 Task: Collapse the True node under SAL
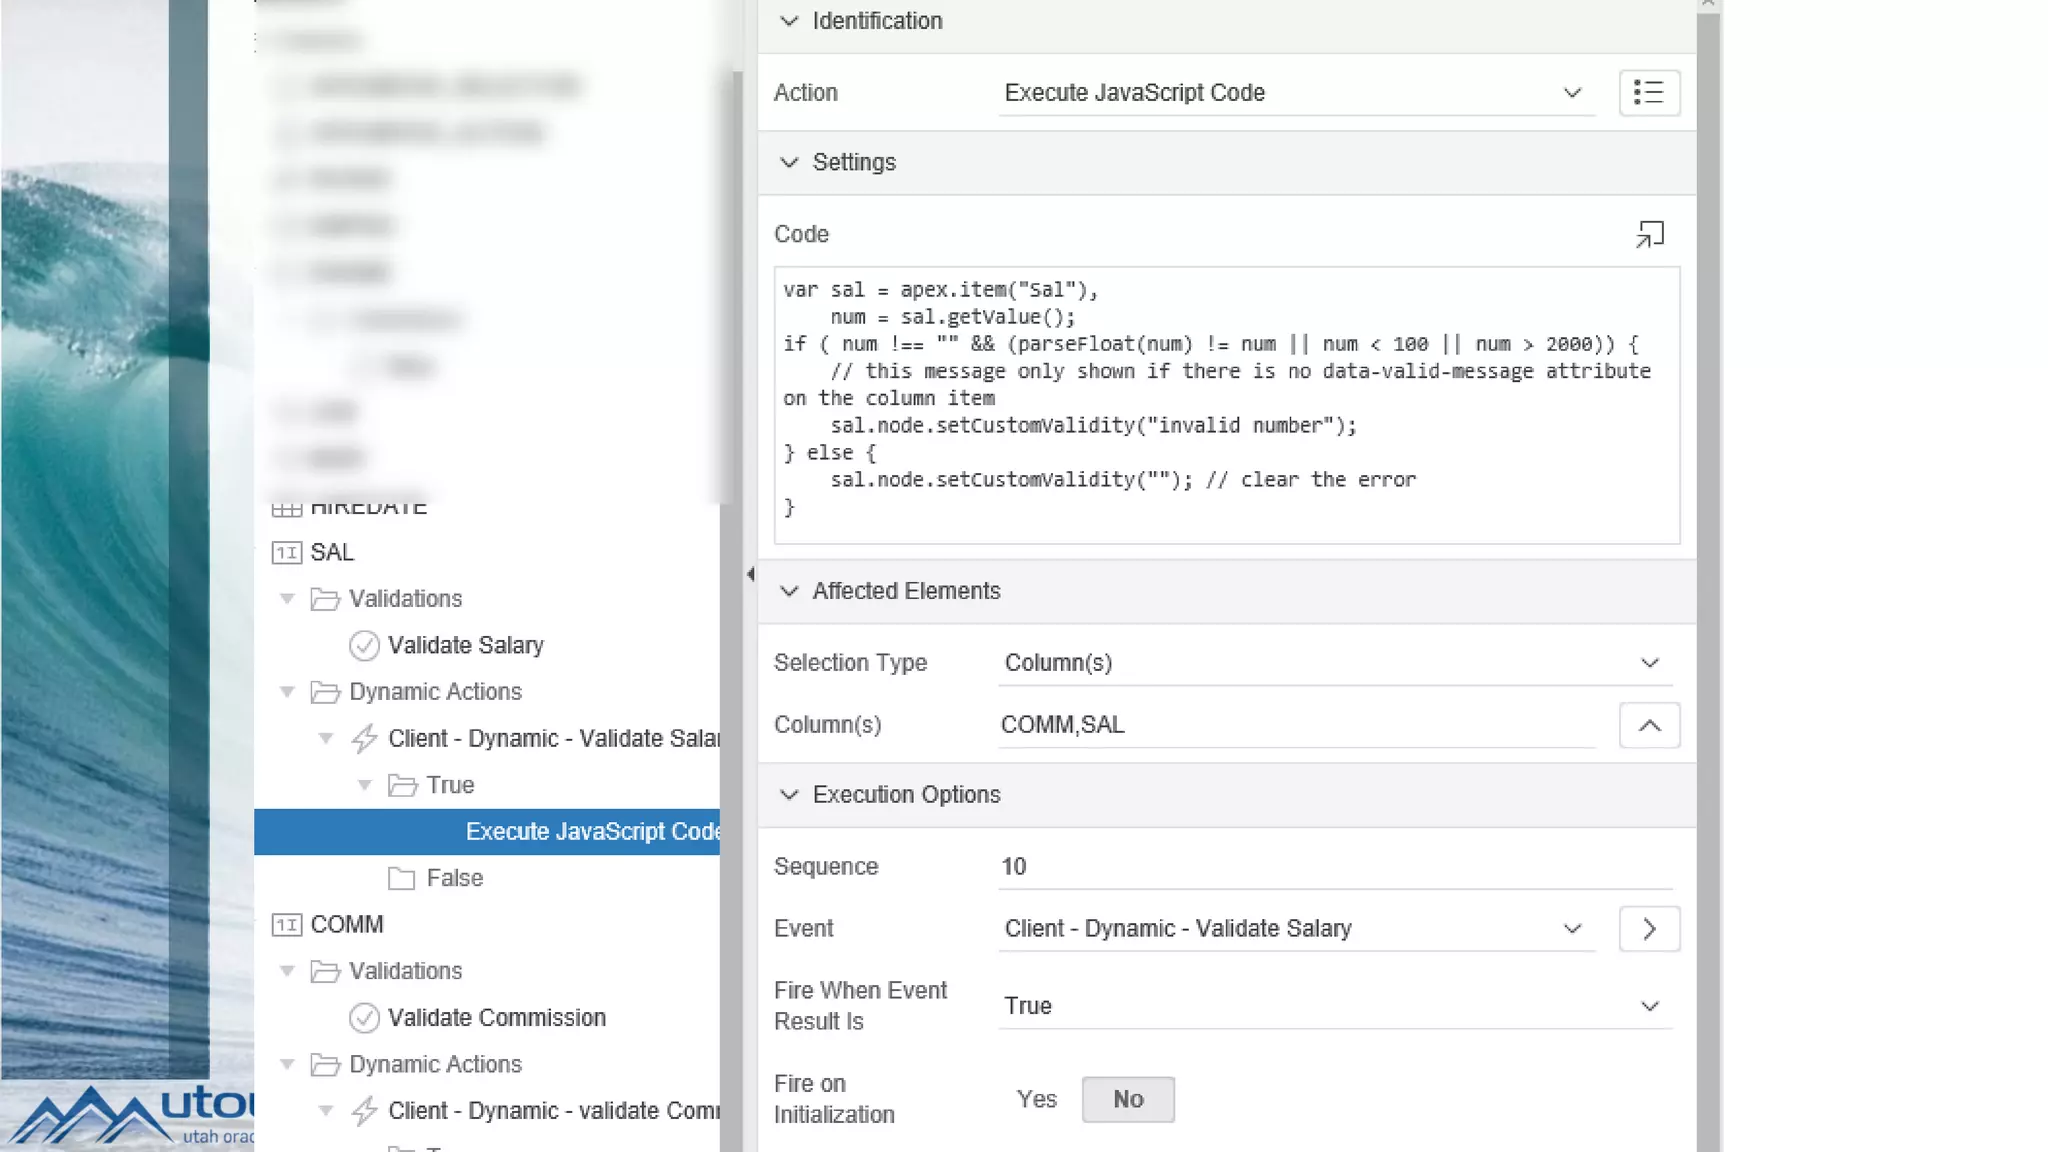click(365, 785)
